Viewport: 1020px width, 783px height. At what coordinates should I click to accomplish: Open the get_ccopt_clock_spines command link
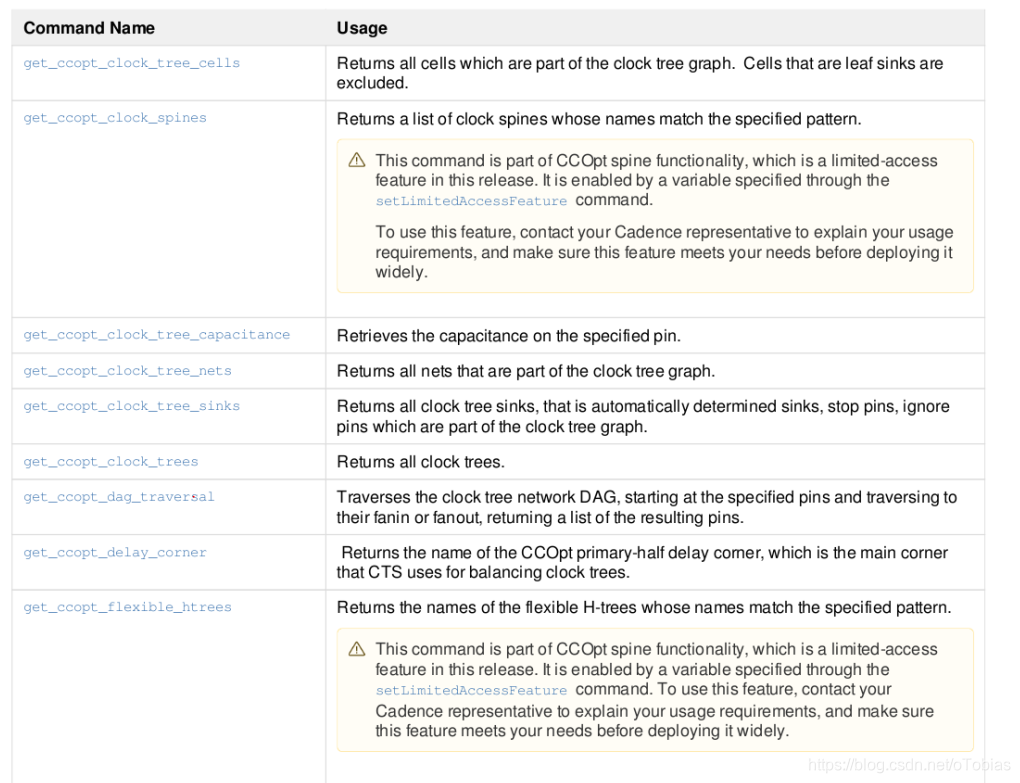coord(114,118)
